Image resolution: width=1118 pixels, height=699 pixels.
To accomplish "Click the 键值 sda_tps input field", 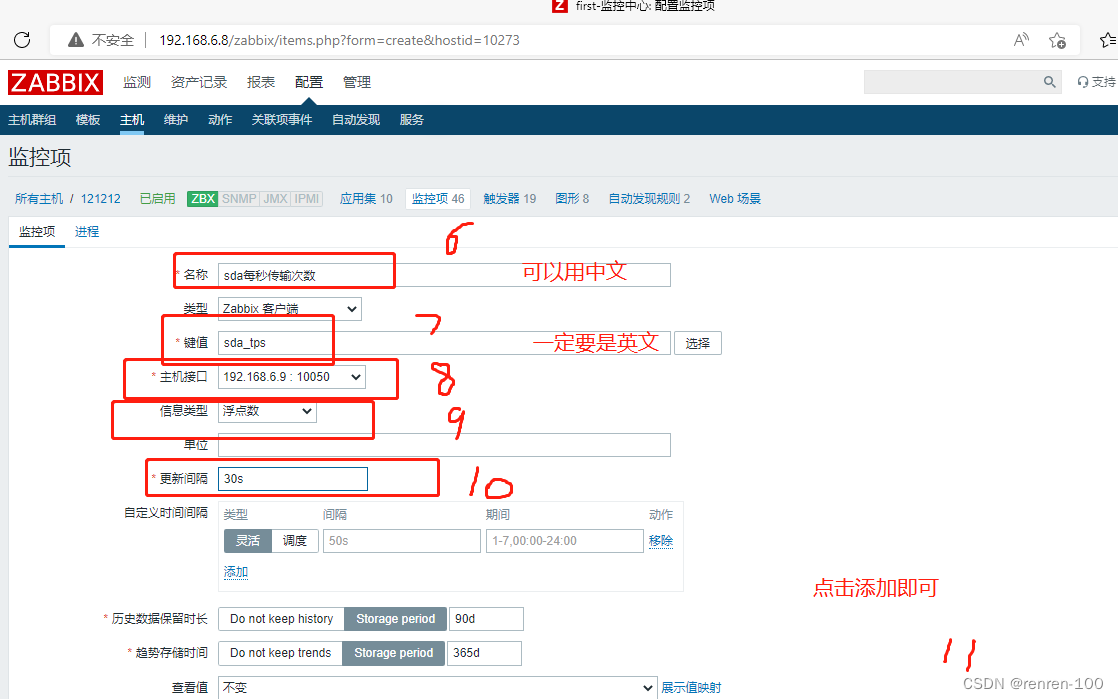I will pos(444,343).
